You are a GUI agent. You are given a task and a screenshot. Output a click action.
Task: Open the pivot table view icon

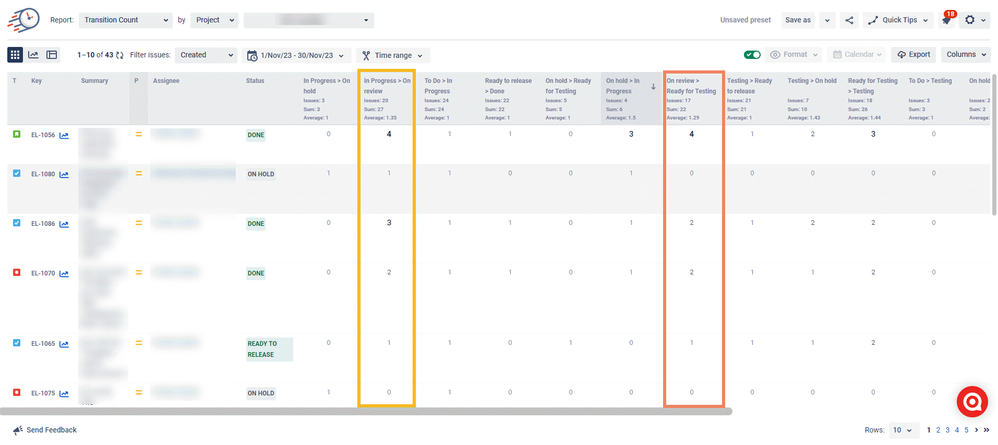[x=52, y=55]
